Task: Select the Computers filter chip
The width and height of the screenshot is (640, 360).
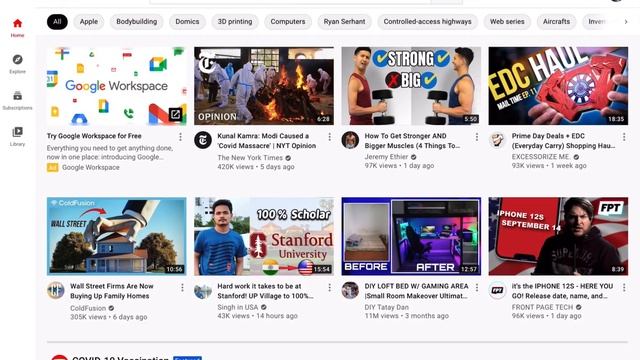Action: (x=288, y=22)
